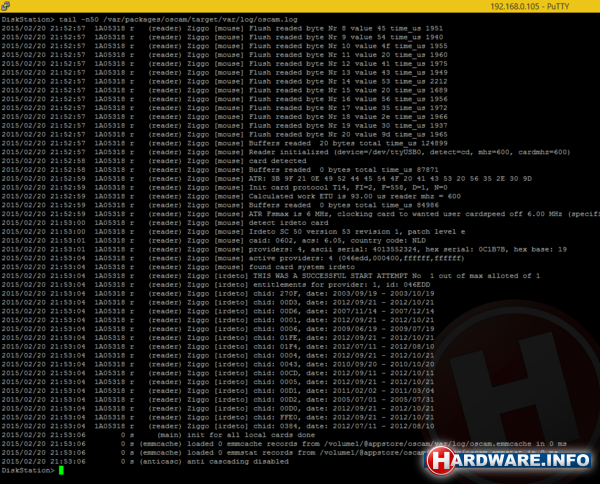Click the 'Irdeto SC 50 version 53' line
This screenshot has width=600, height=484.
click(233, 231)
